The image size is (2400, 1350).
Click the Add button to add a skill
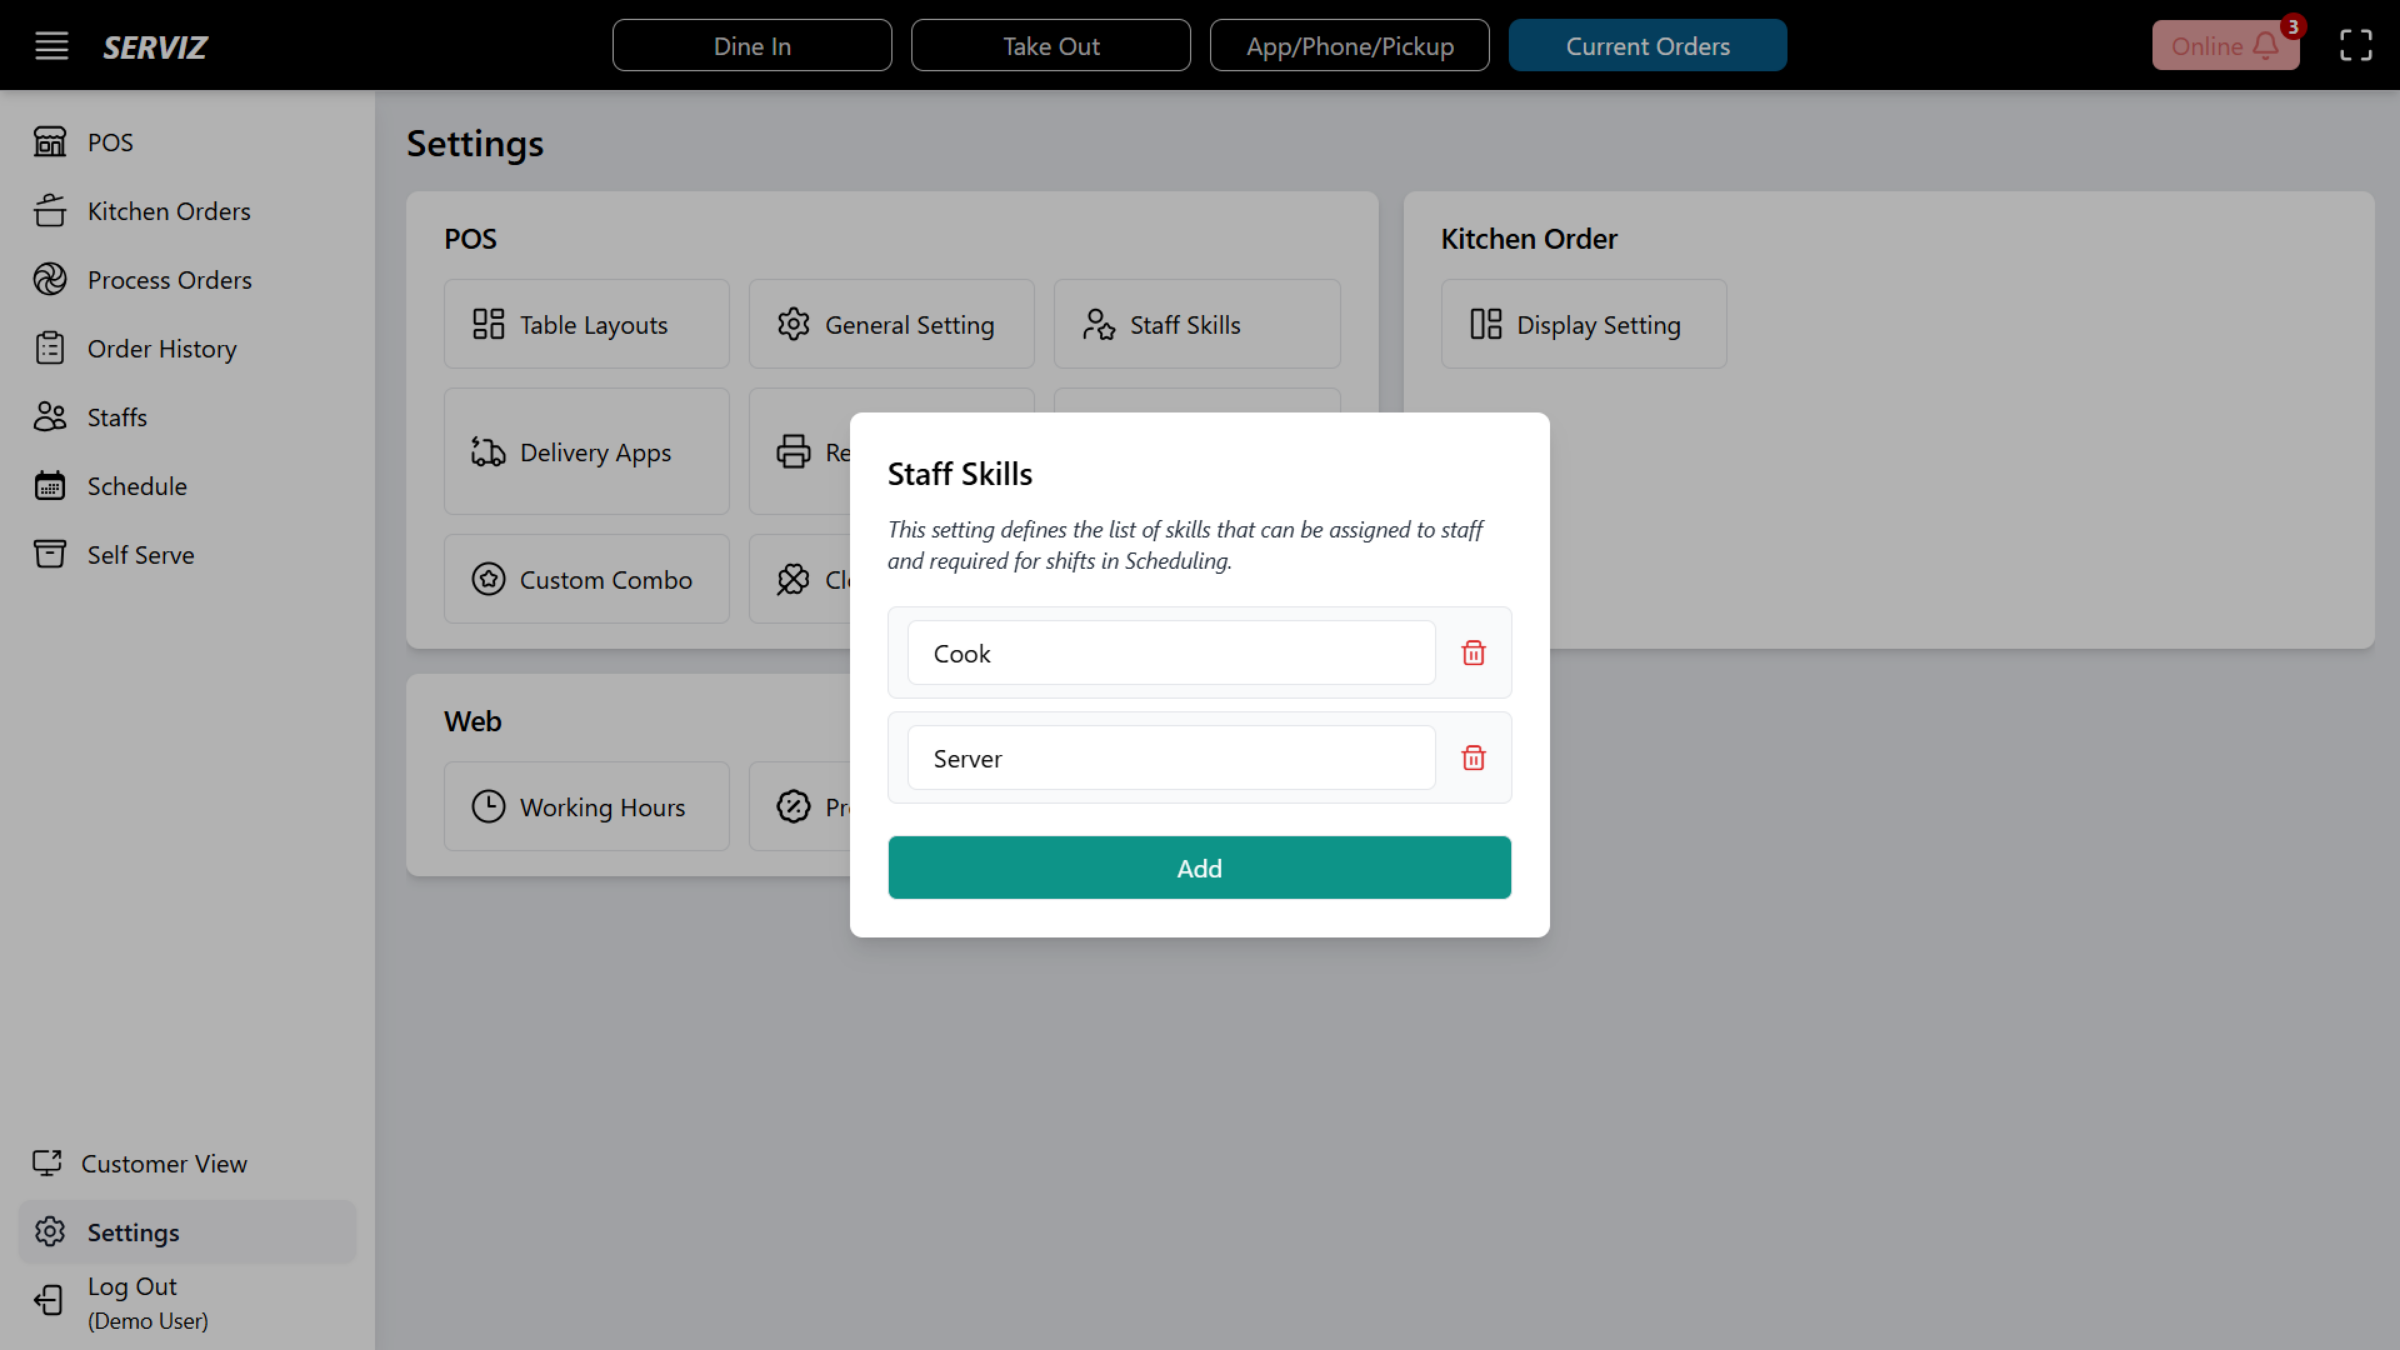point(1199,867)
